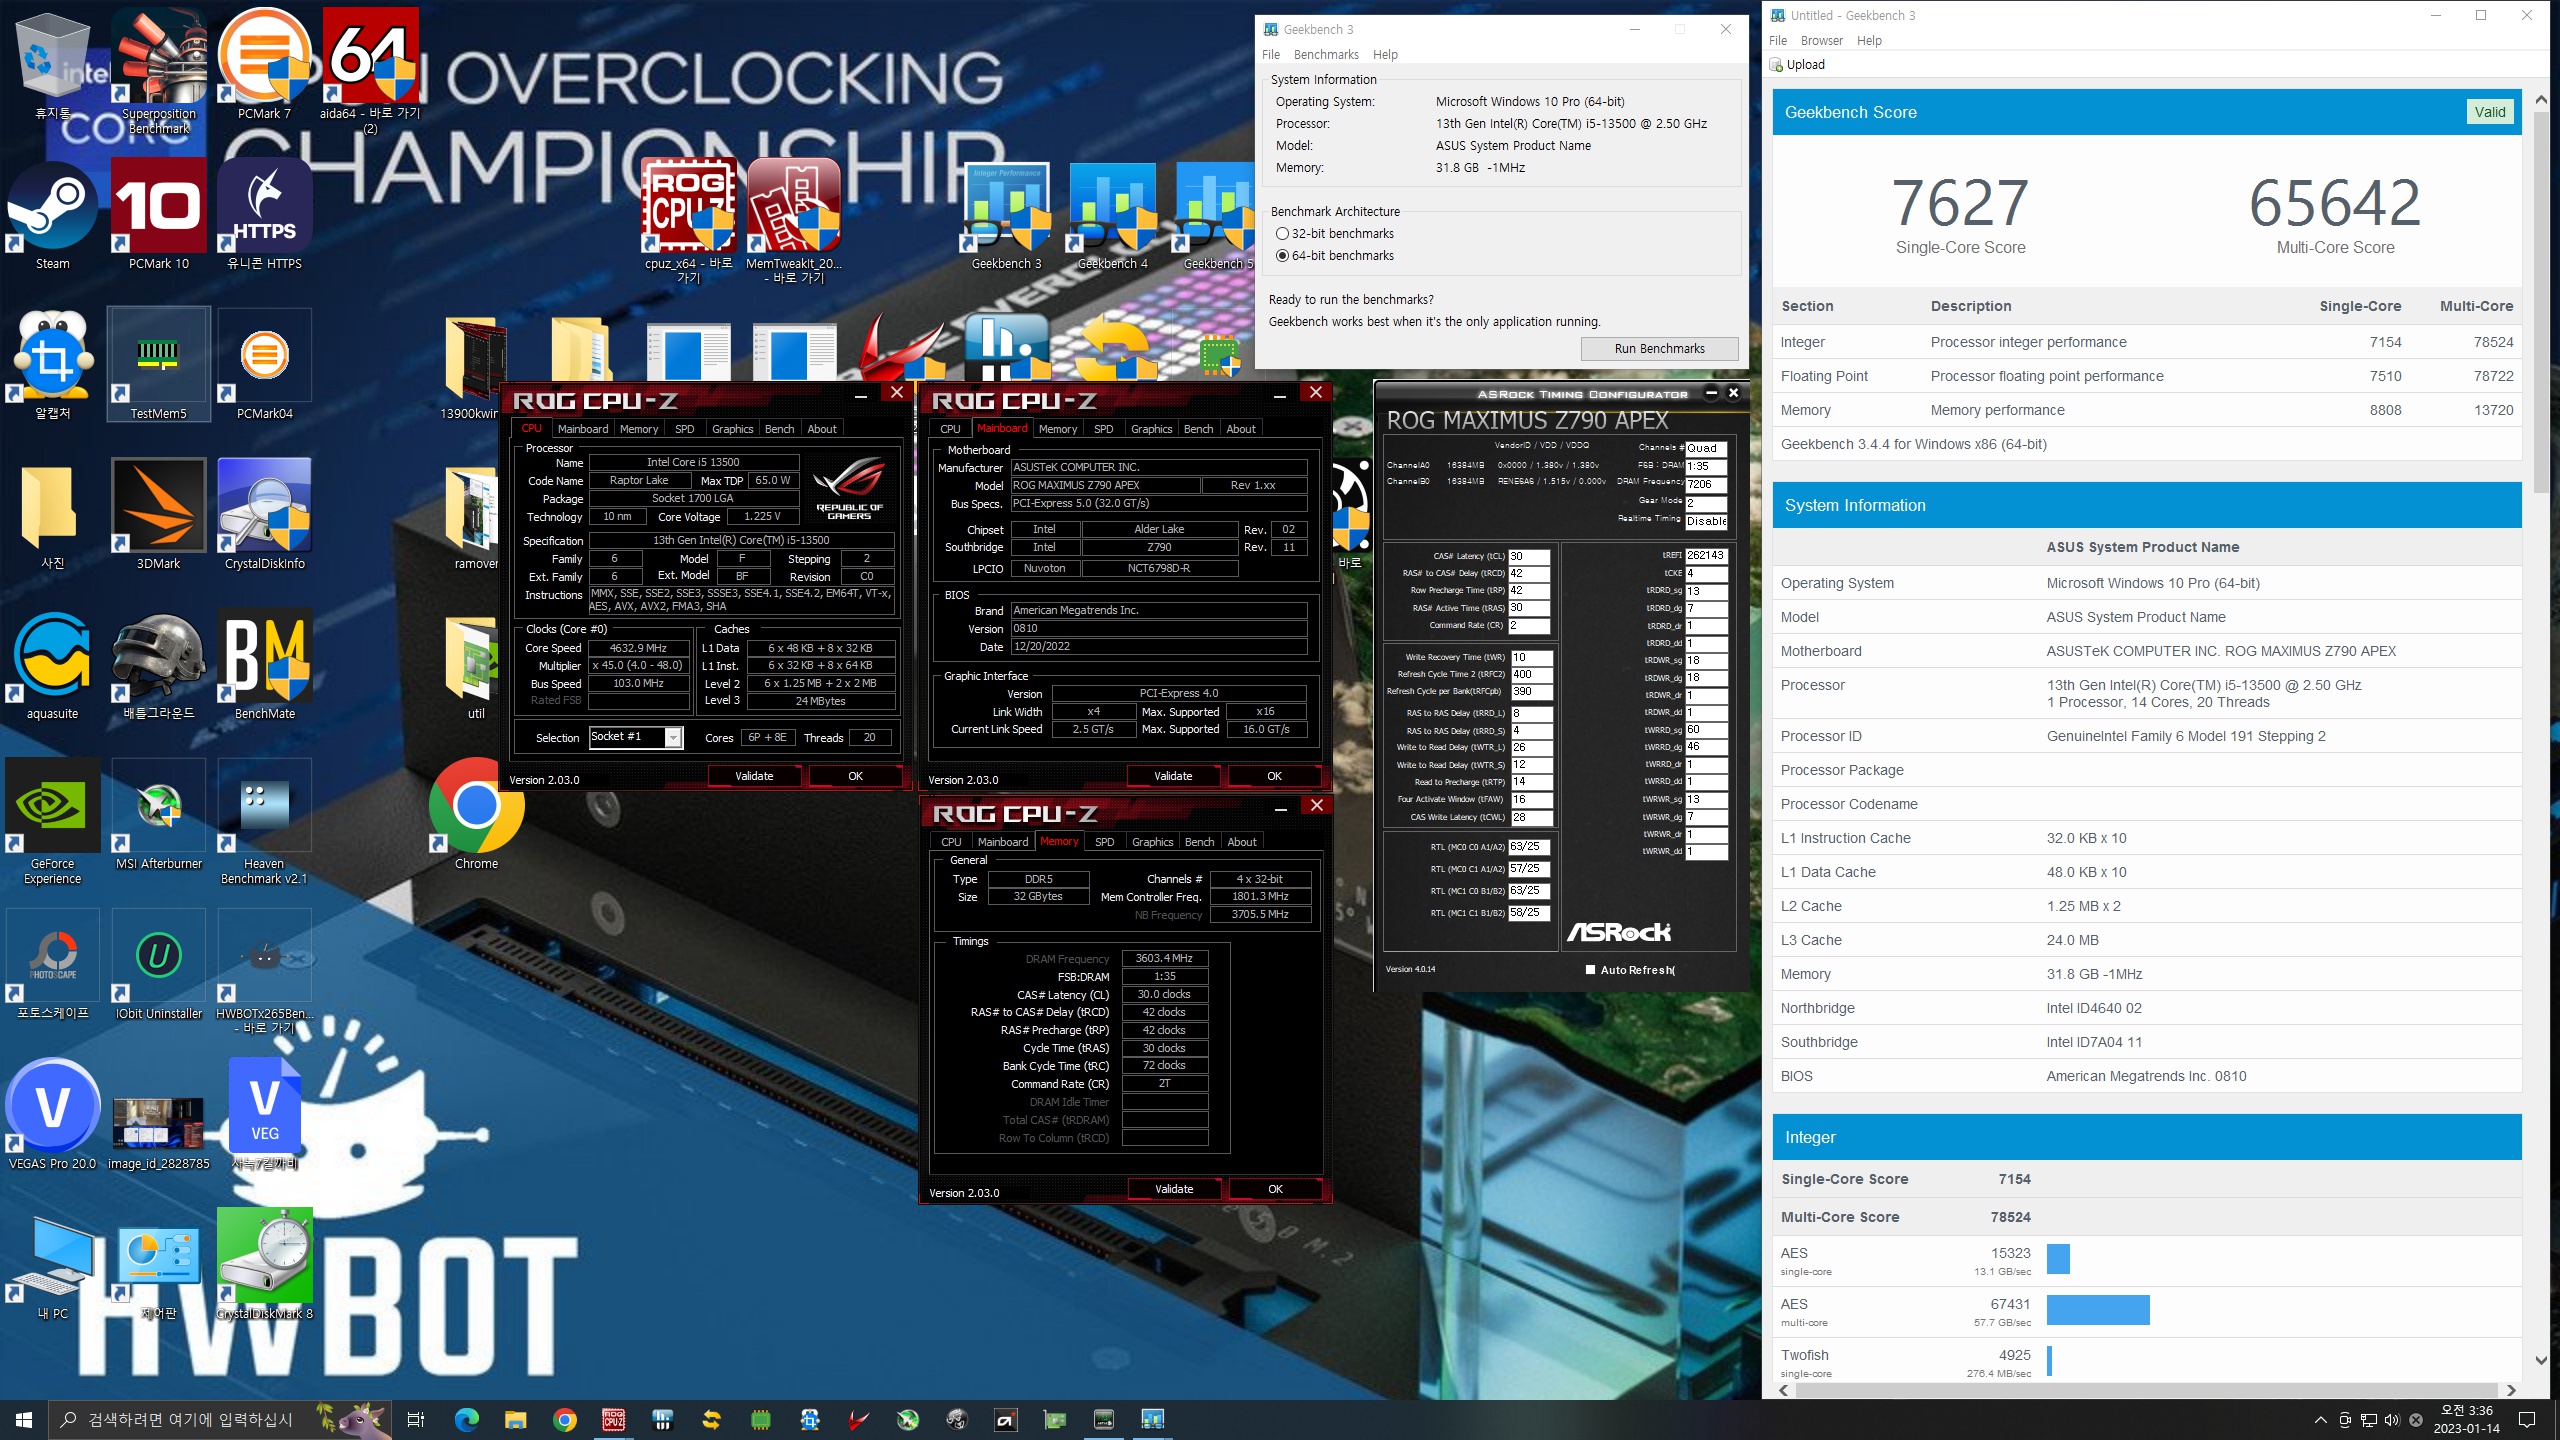Click the Geekbench results vertical scrollbar
This screenshot has width=2560, height=1440.
(x=2541, y=300)
